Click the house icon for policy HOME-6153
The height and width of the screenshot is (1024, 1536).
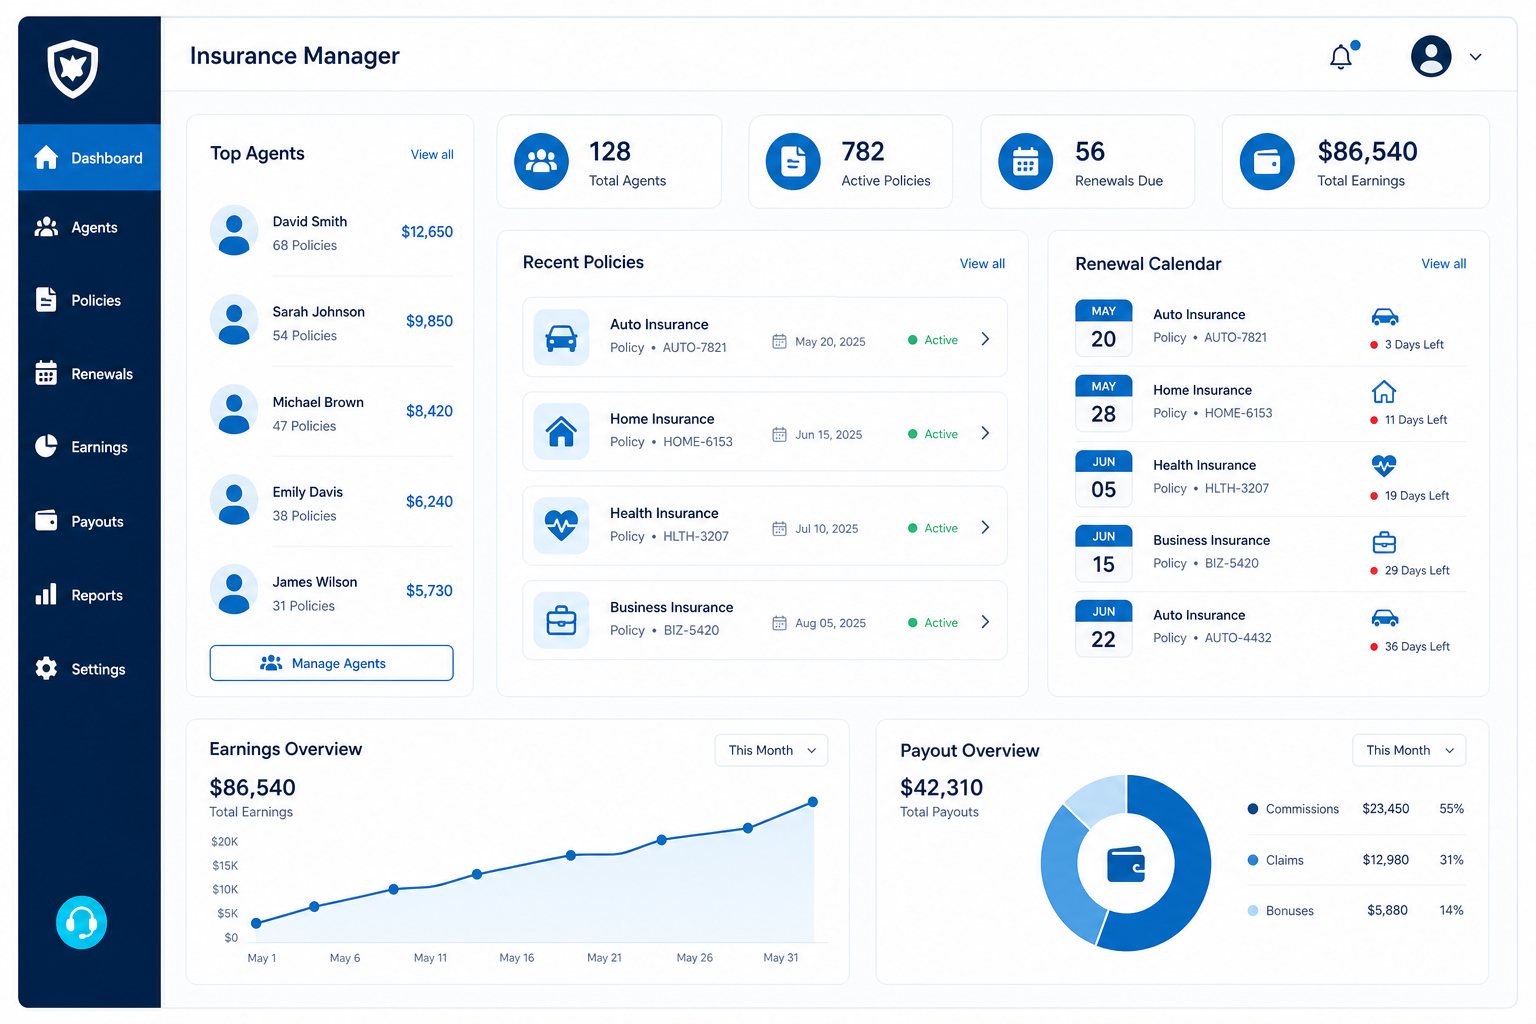pyautogui.click(x=561, y=432)
